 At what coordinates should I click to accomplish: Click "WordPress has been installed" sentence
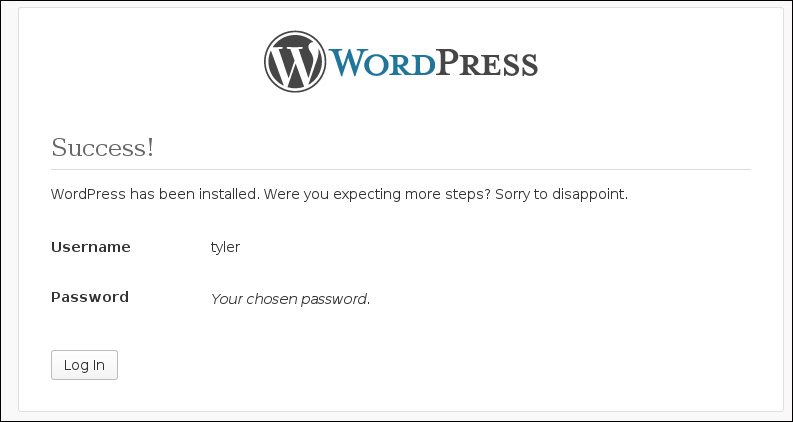click(155, 194)
